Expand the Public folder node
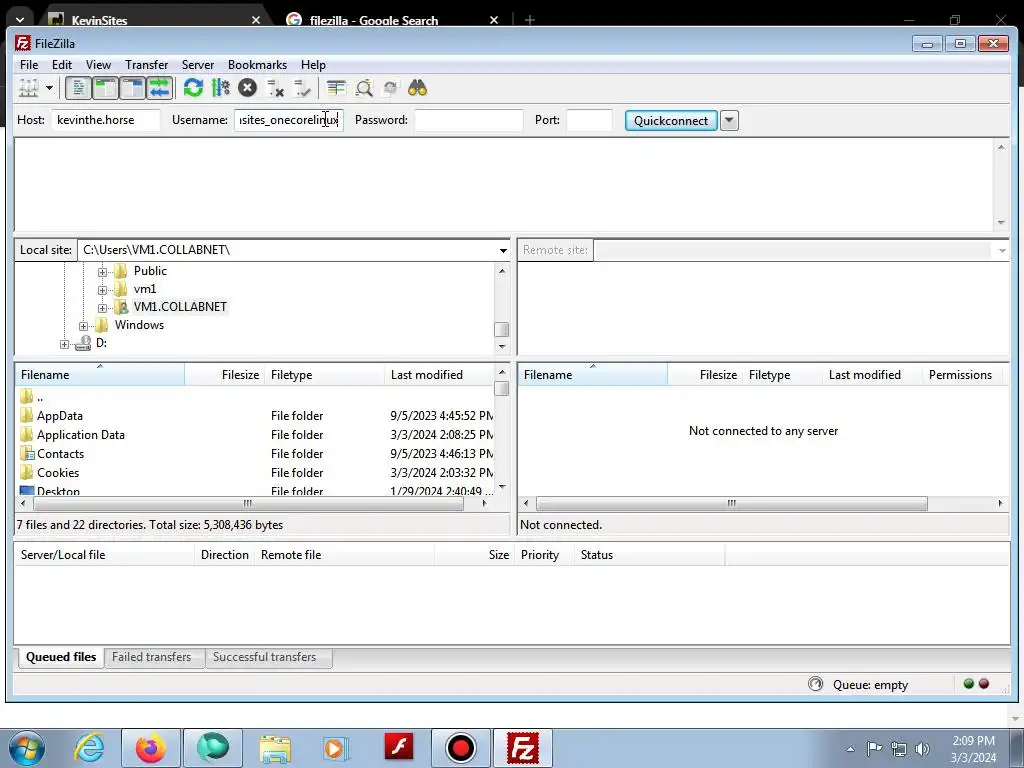The image size is (1024, 768). pos(102,272)
